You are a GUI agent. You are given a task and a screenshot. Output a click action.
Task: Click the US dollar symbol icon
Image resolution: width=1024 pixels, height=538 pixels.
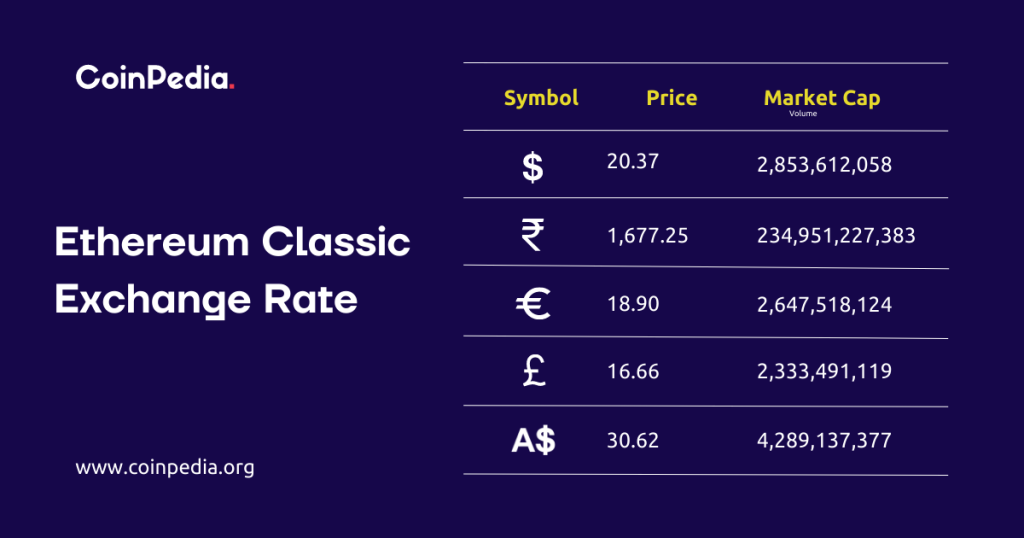(x=533, y=167)
